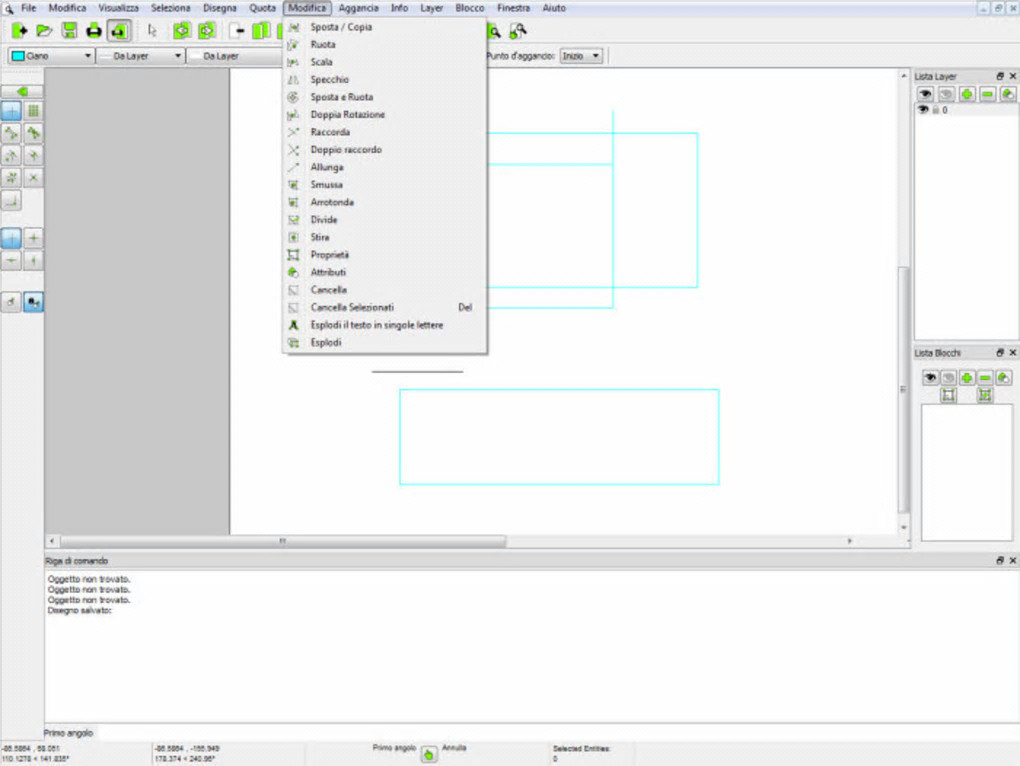Open the Layer menu

click(431, 8)
